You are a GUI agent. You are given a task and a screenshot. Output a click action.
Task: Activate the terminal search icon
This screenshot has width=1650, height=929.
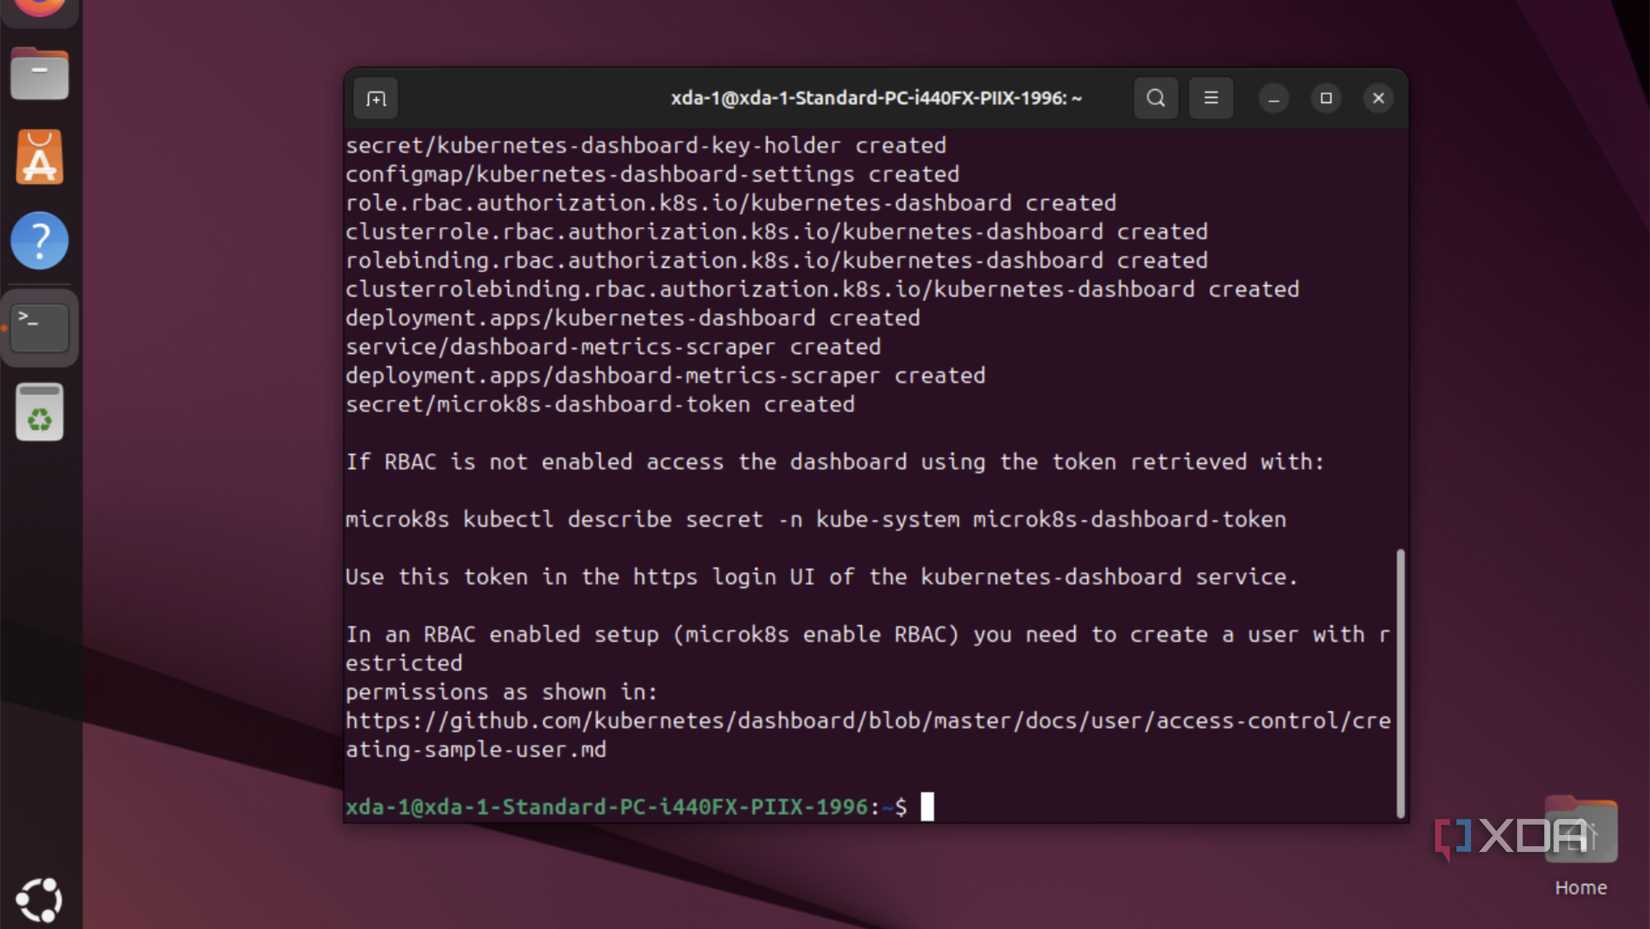[1156, 98]
